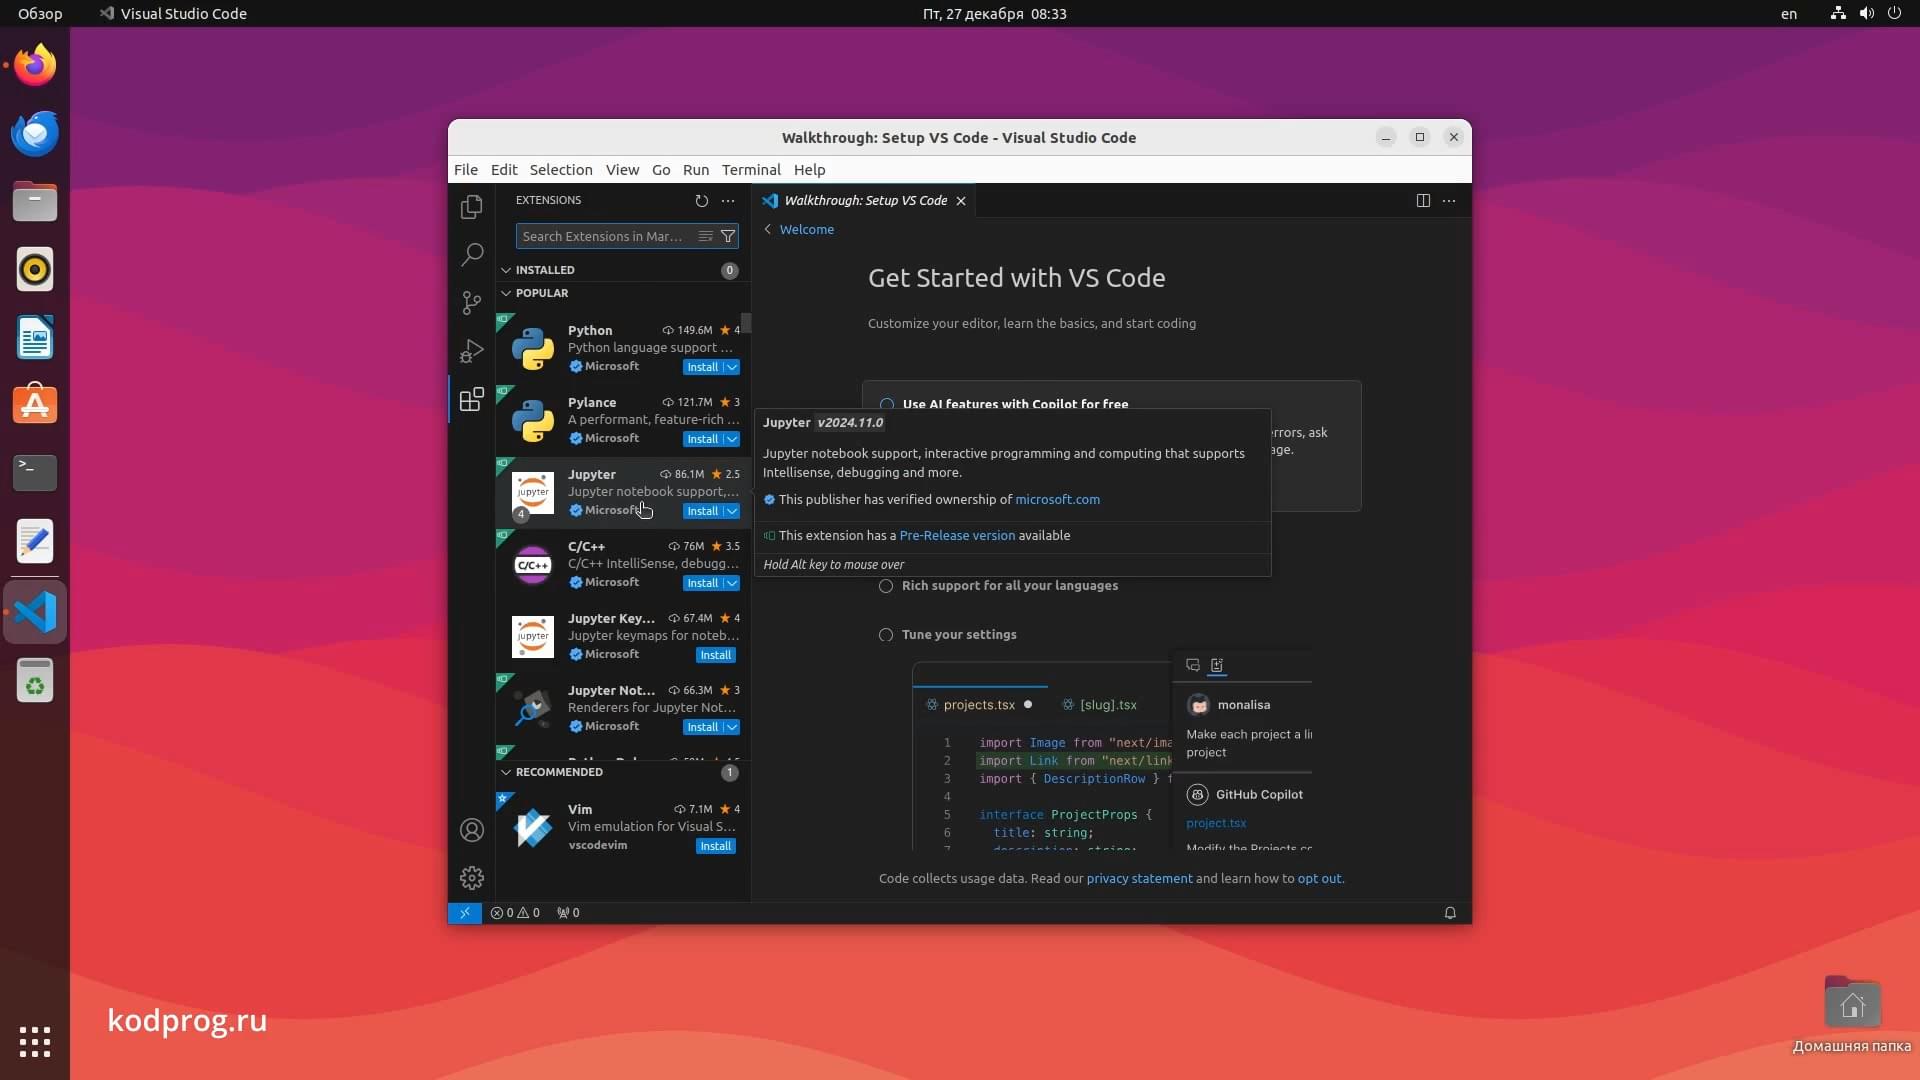
Task: Open notifications bell in status bar
Action: (1450, 913)
